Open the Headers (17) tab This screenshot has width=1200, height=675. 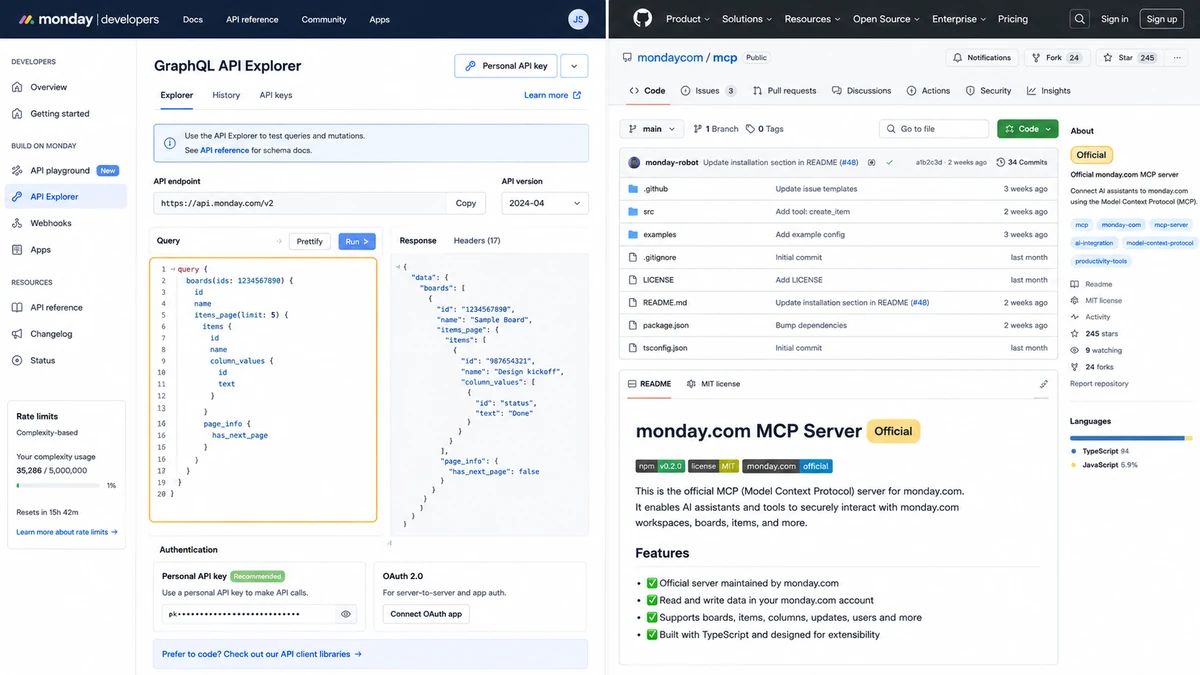(x=477, y=241)
